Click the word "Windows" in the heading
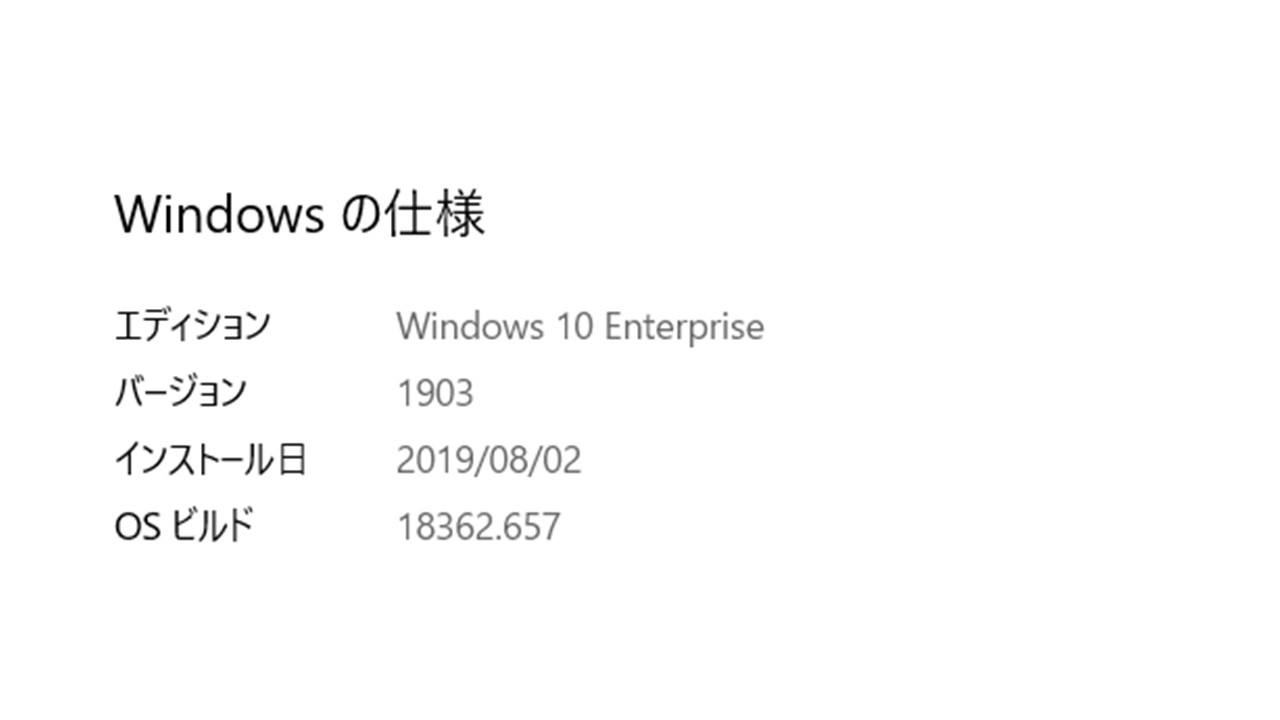Screen dimensions: 1280x720 pyautogui.click(x=219, y=214)
